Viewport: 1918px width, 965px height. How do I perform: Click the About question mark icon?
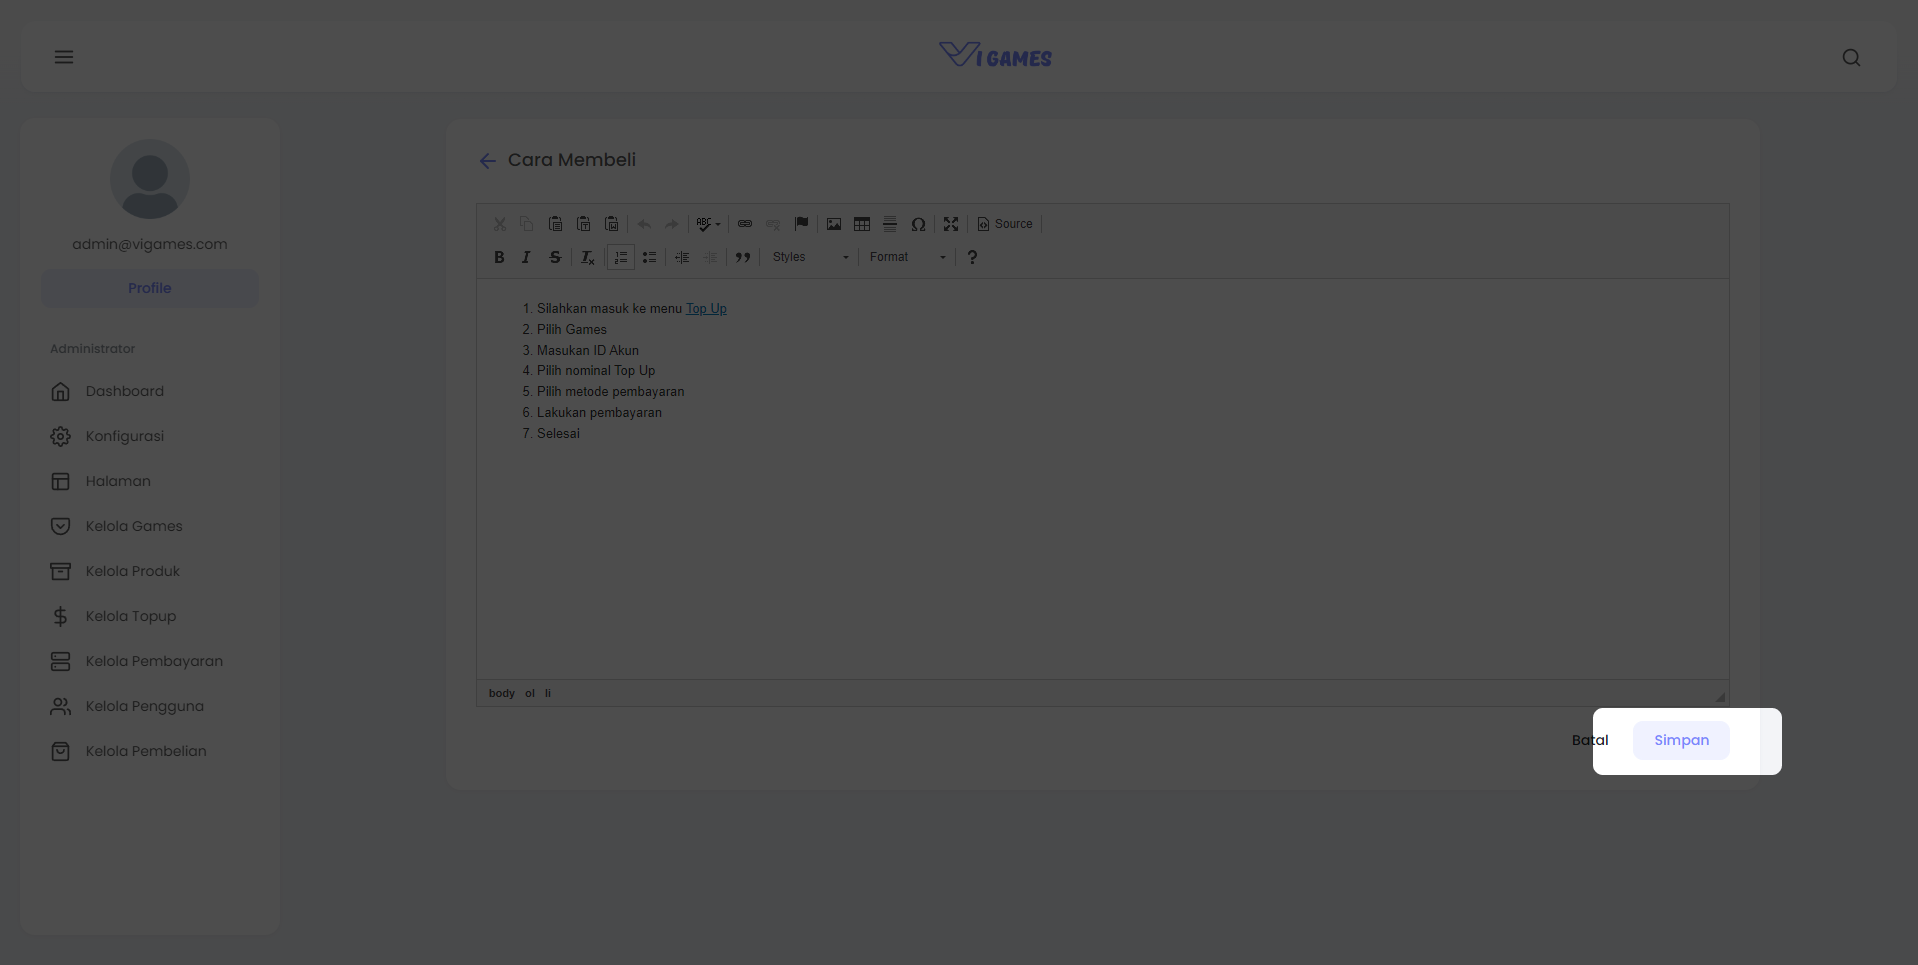click(x=972, y=257)
